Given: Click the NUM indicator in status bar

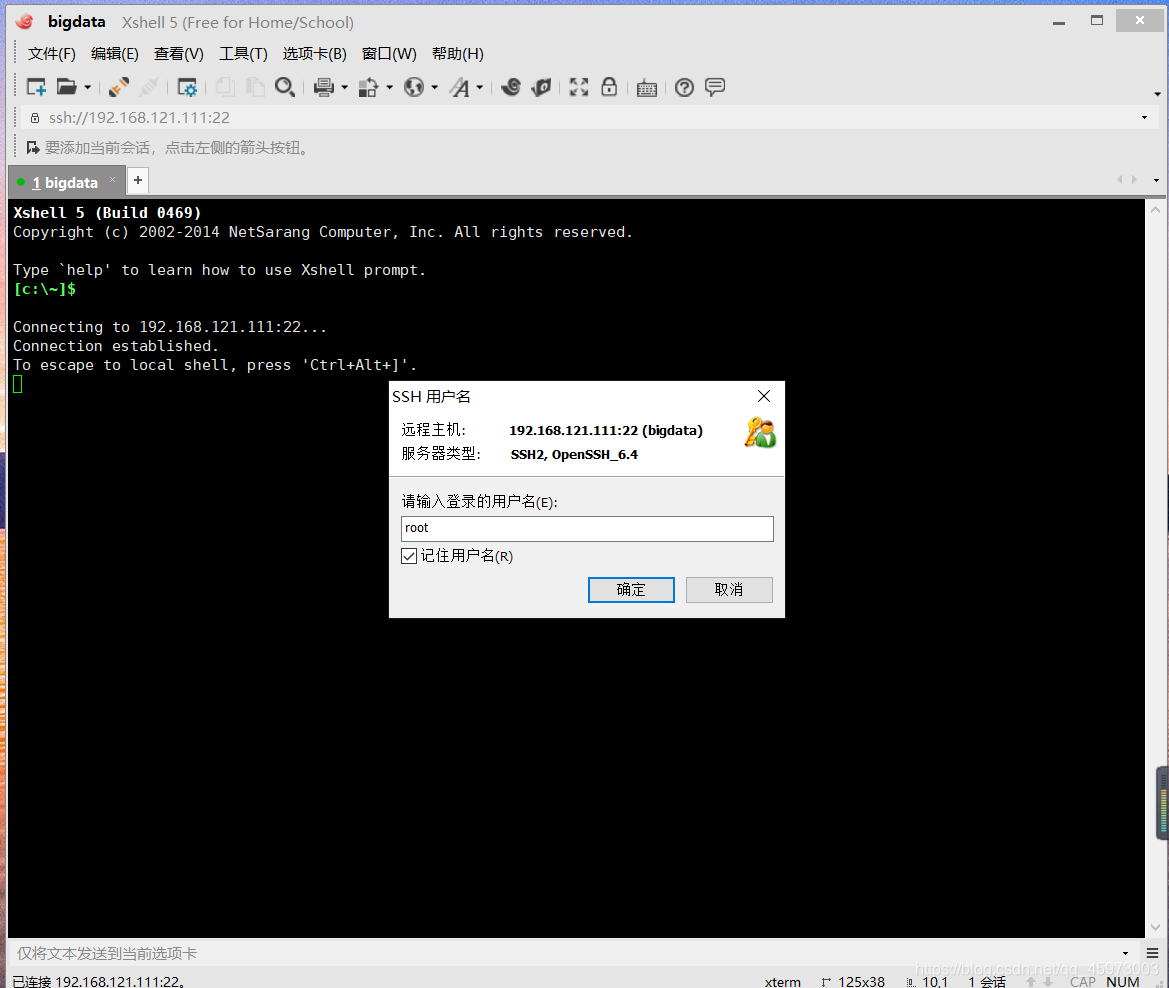Looking at the screenshot, I should point(1123,981).
